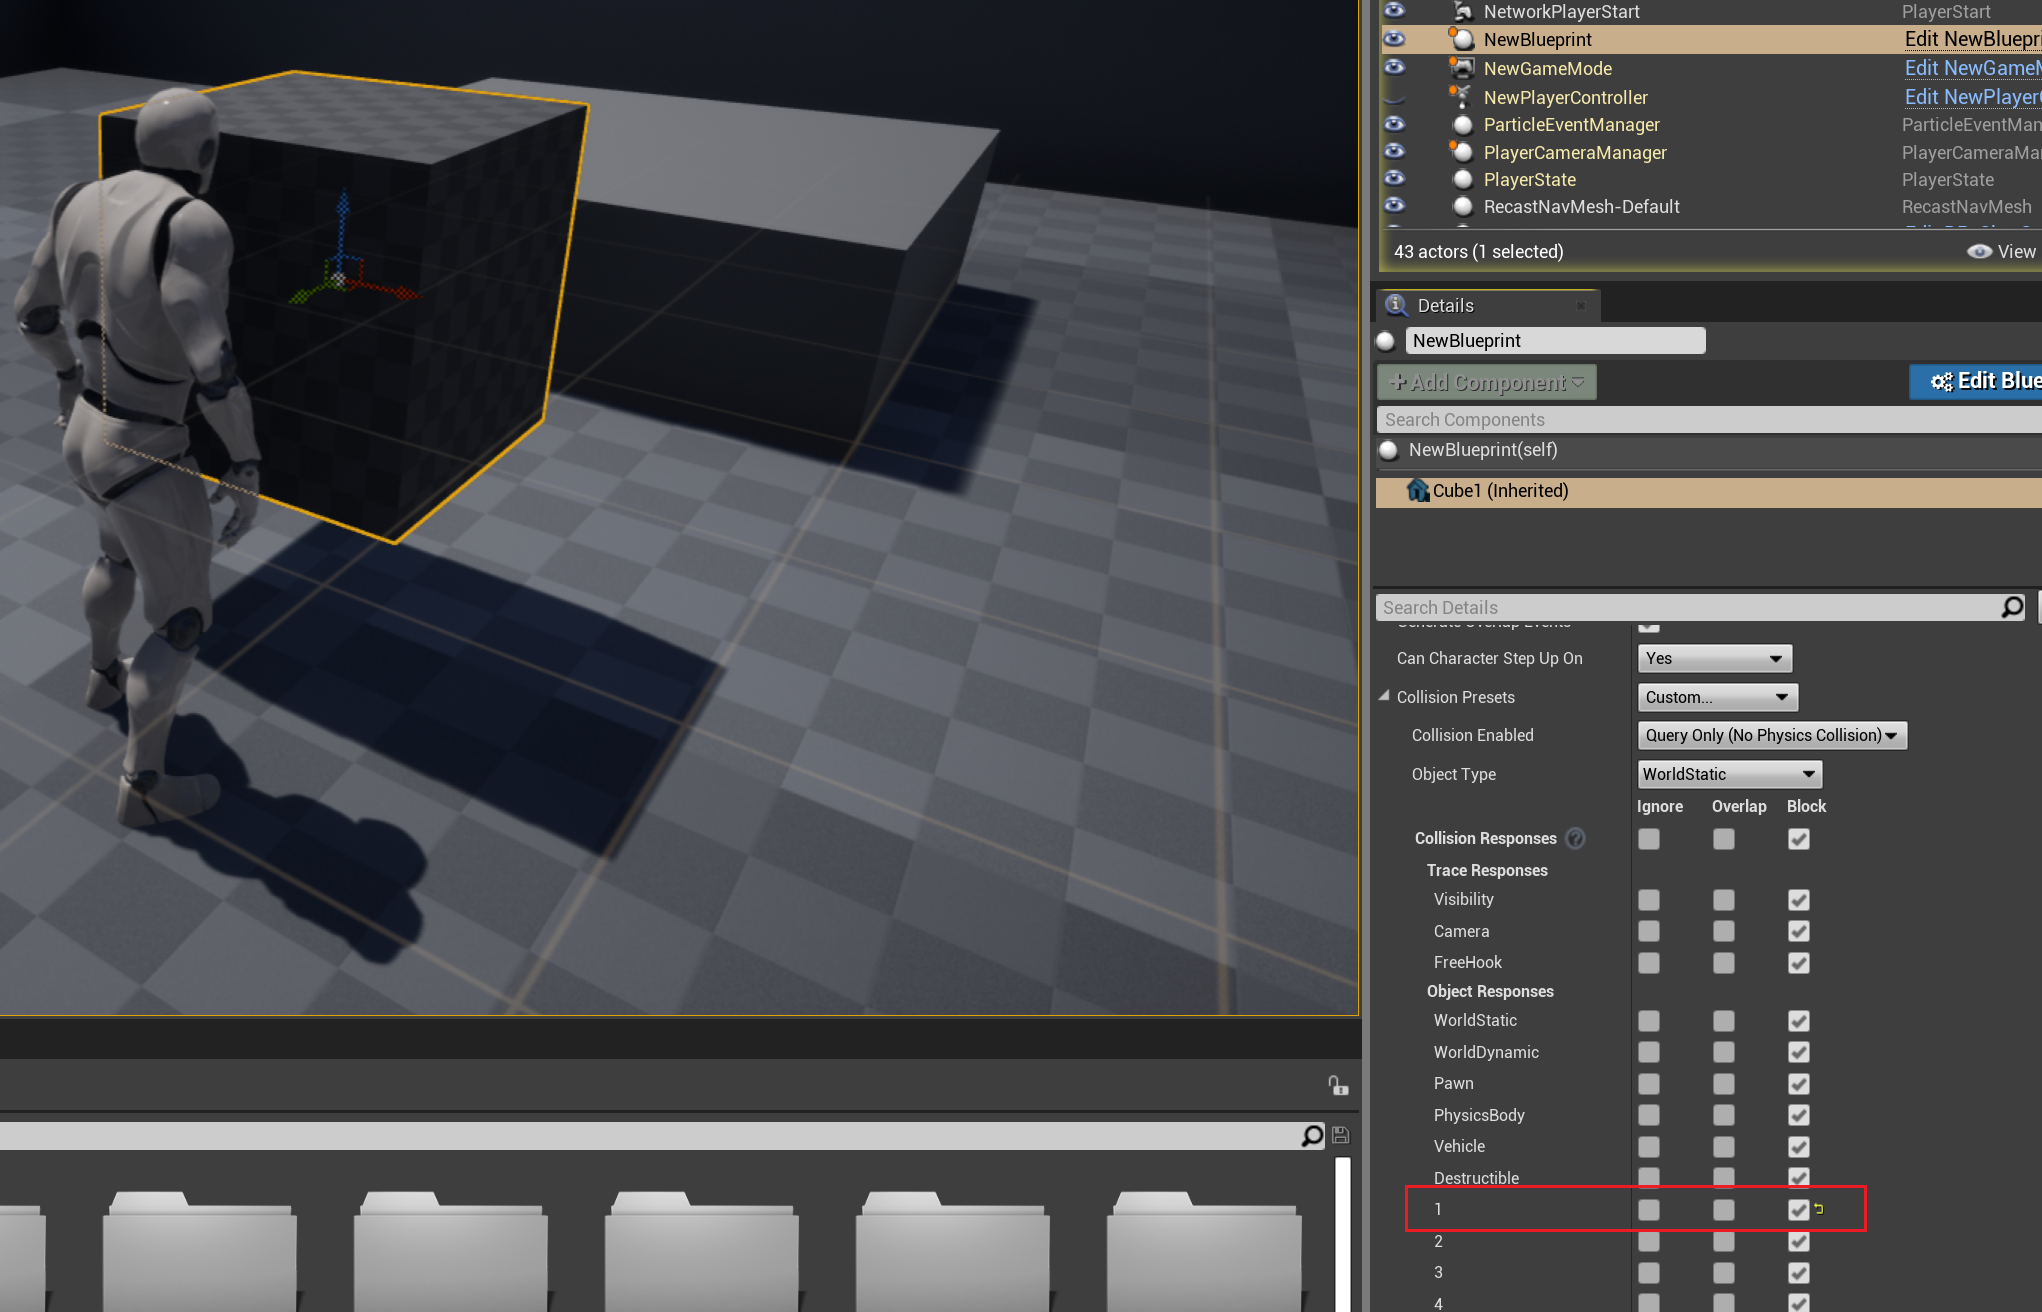Image resolution: width=2042 pixels, height=1312 pixels.
Task: Open the Collision Enabled dropdown
Action: point(1771,735)
